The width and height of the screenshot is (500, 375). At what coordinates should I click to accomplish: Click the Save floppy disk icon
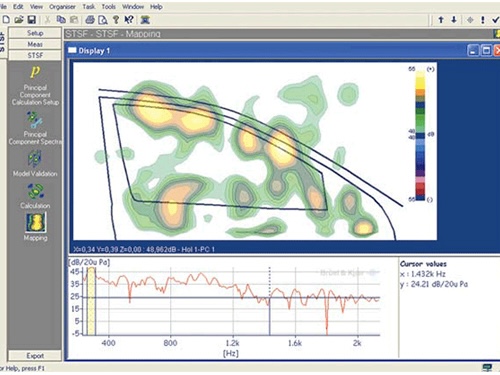click(x=32, y=20)
